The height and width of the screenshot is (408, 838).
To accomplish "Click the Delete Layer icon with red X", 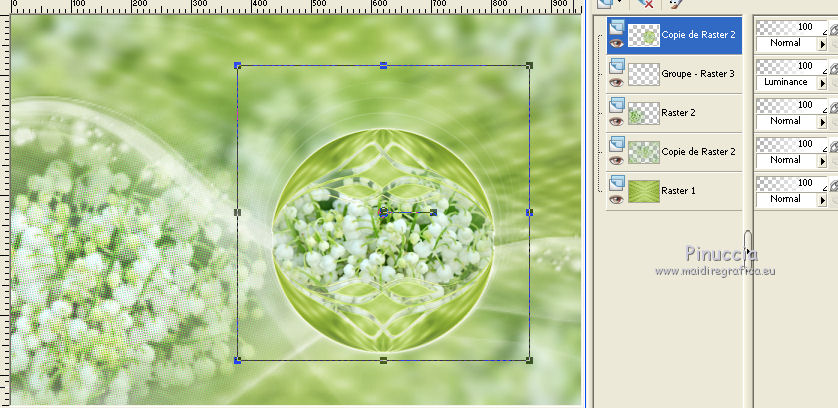I will coord(646,3).
